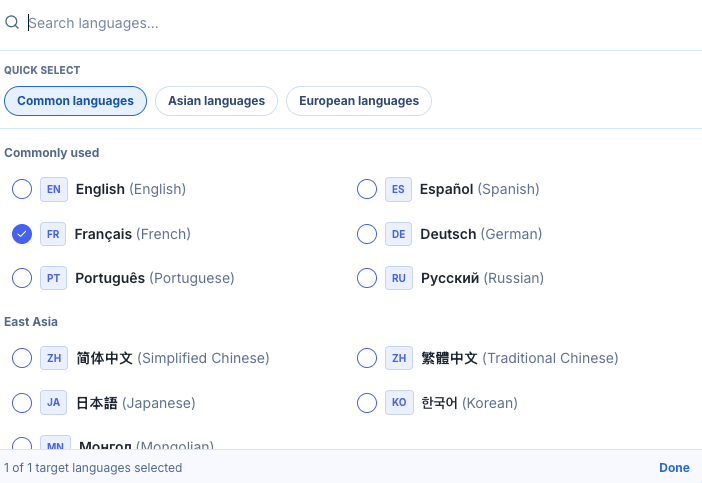Click the PT language code badge
Viewport: 702px width, 483px height.
(53, 278)
